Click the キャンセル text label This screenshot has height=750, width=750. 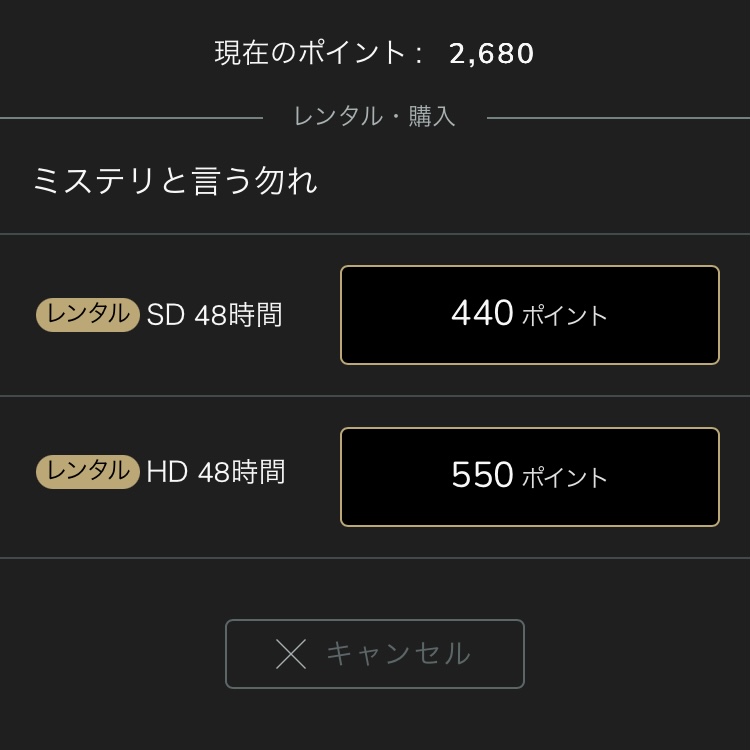[398, 654]
